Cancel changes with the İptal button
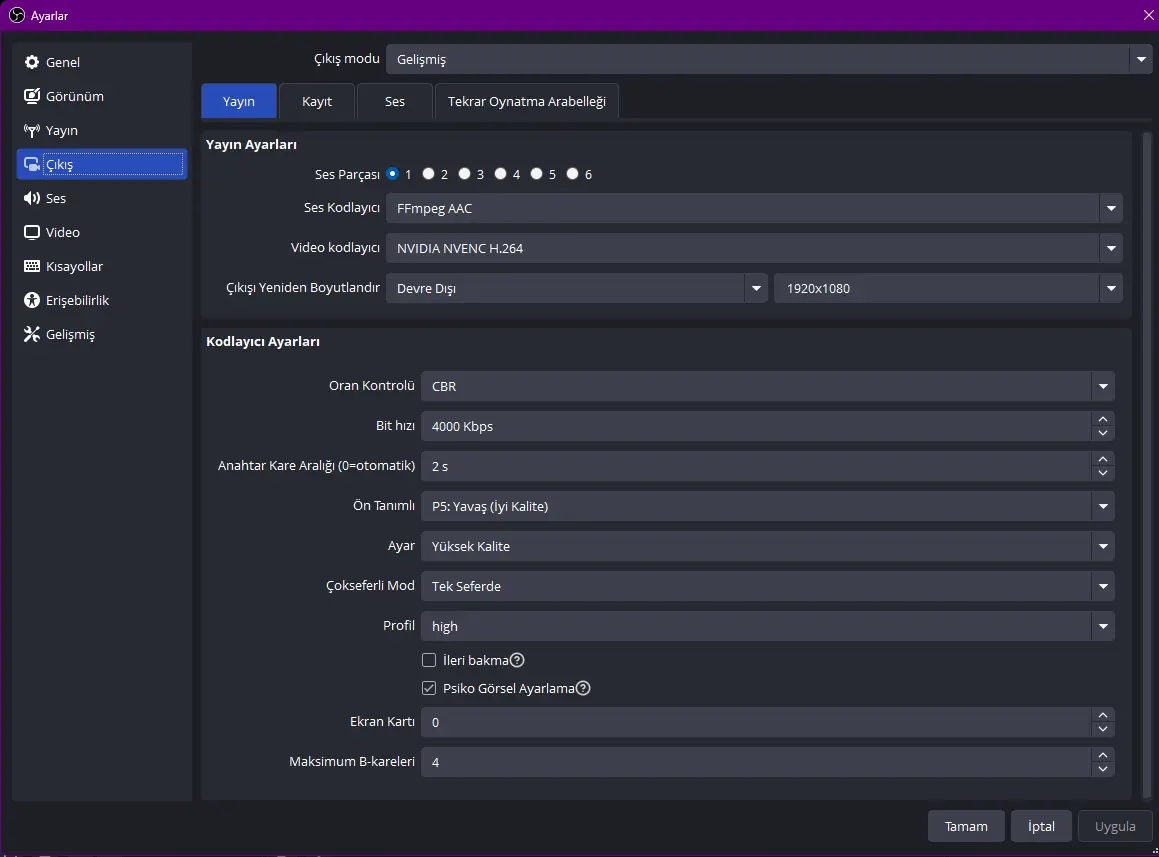The image size is (1159, 857). coord(1041,826)
